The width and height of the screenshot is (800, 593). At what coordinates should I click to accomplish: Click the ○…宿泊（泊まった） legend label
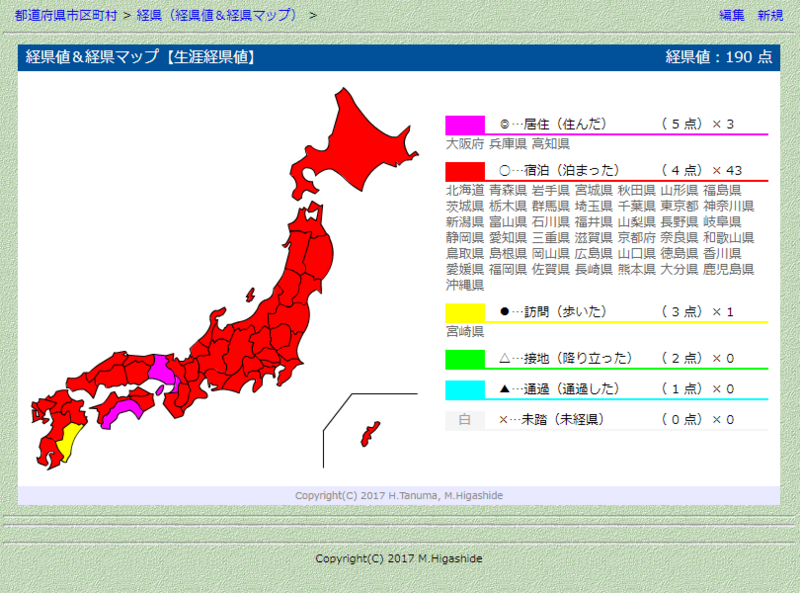tap(559, 170)
